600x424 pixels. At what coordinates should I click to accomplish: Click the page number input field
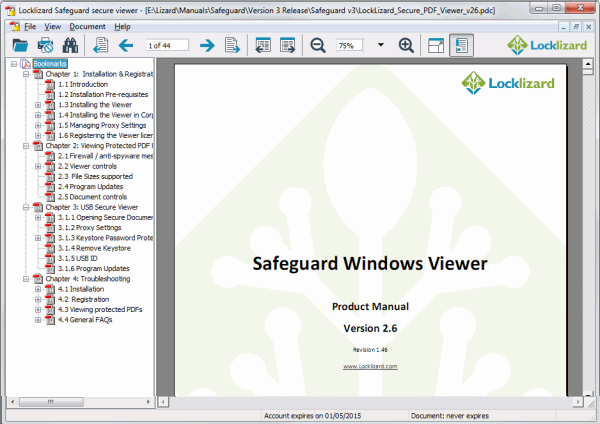click(166, 46)
